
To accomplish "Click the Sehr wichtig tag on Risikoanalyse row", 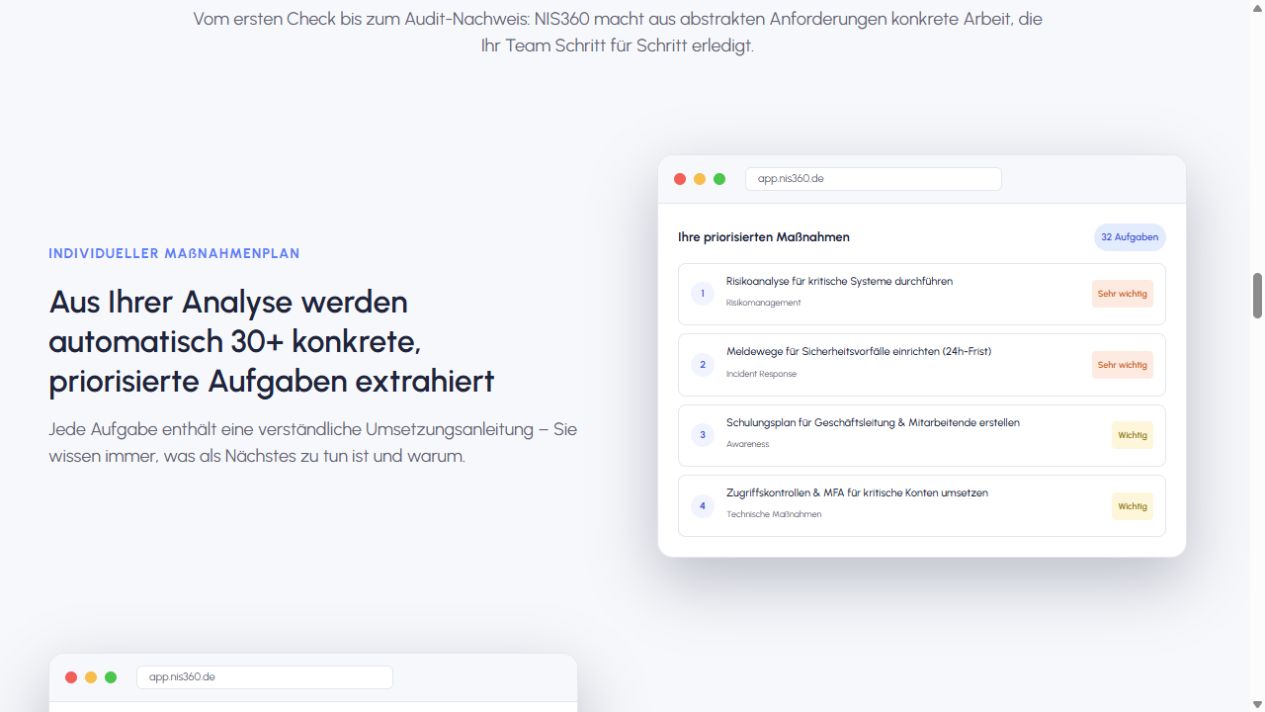I will coord(1122,294).
